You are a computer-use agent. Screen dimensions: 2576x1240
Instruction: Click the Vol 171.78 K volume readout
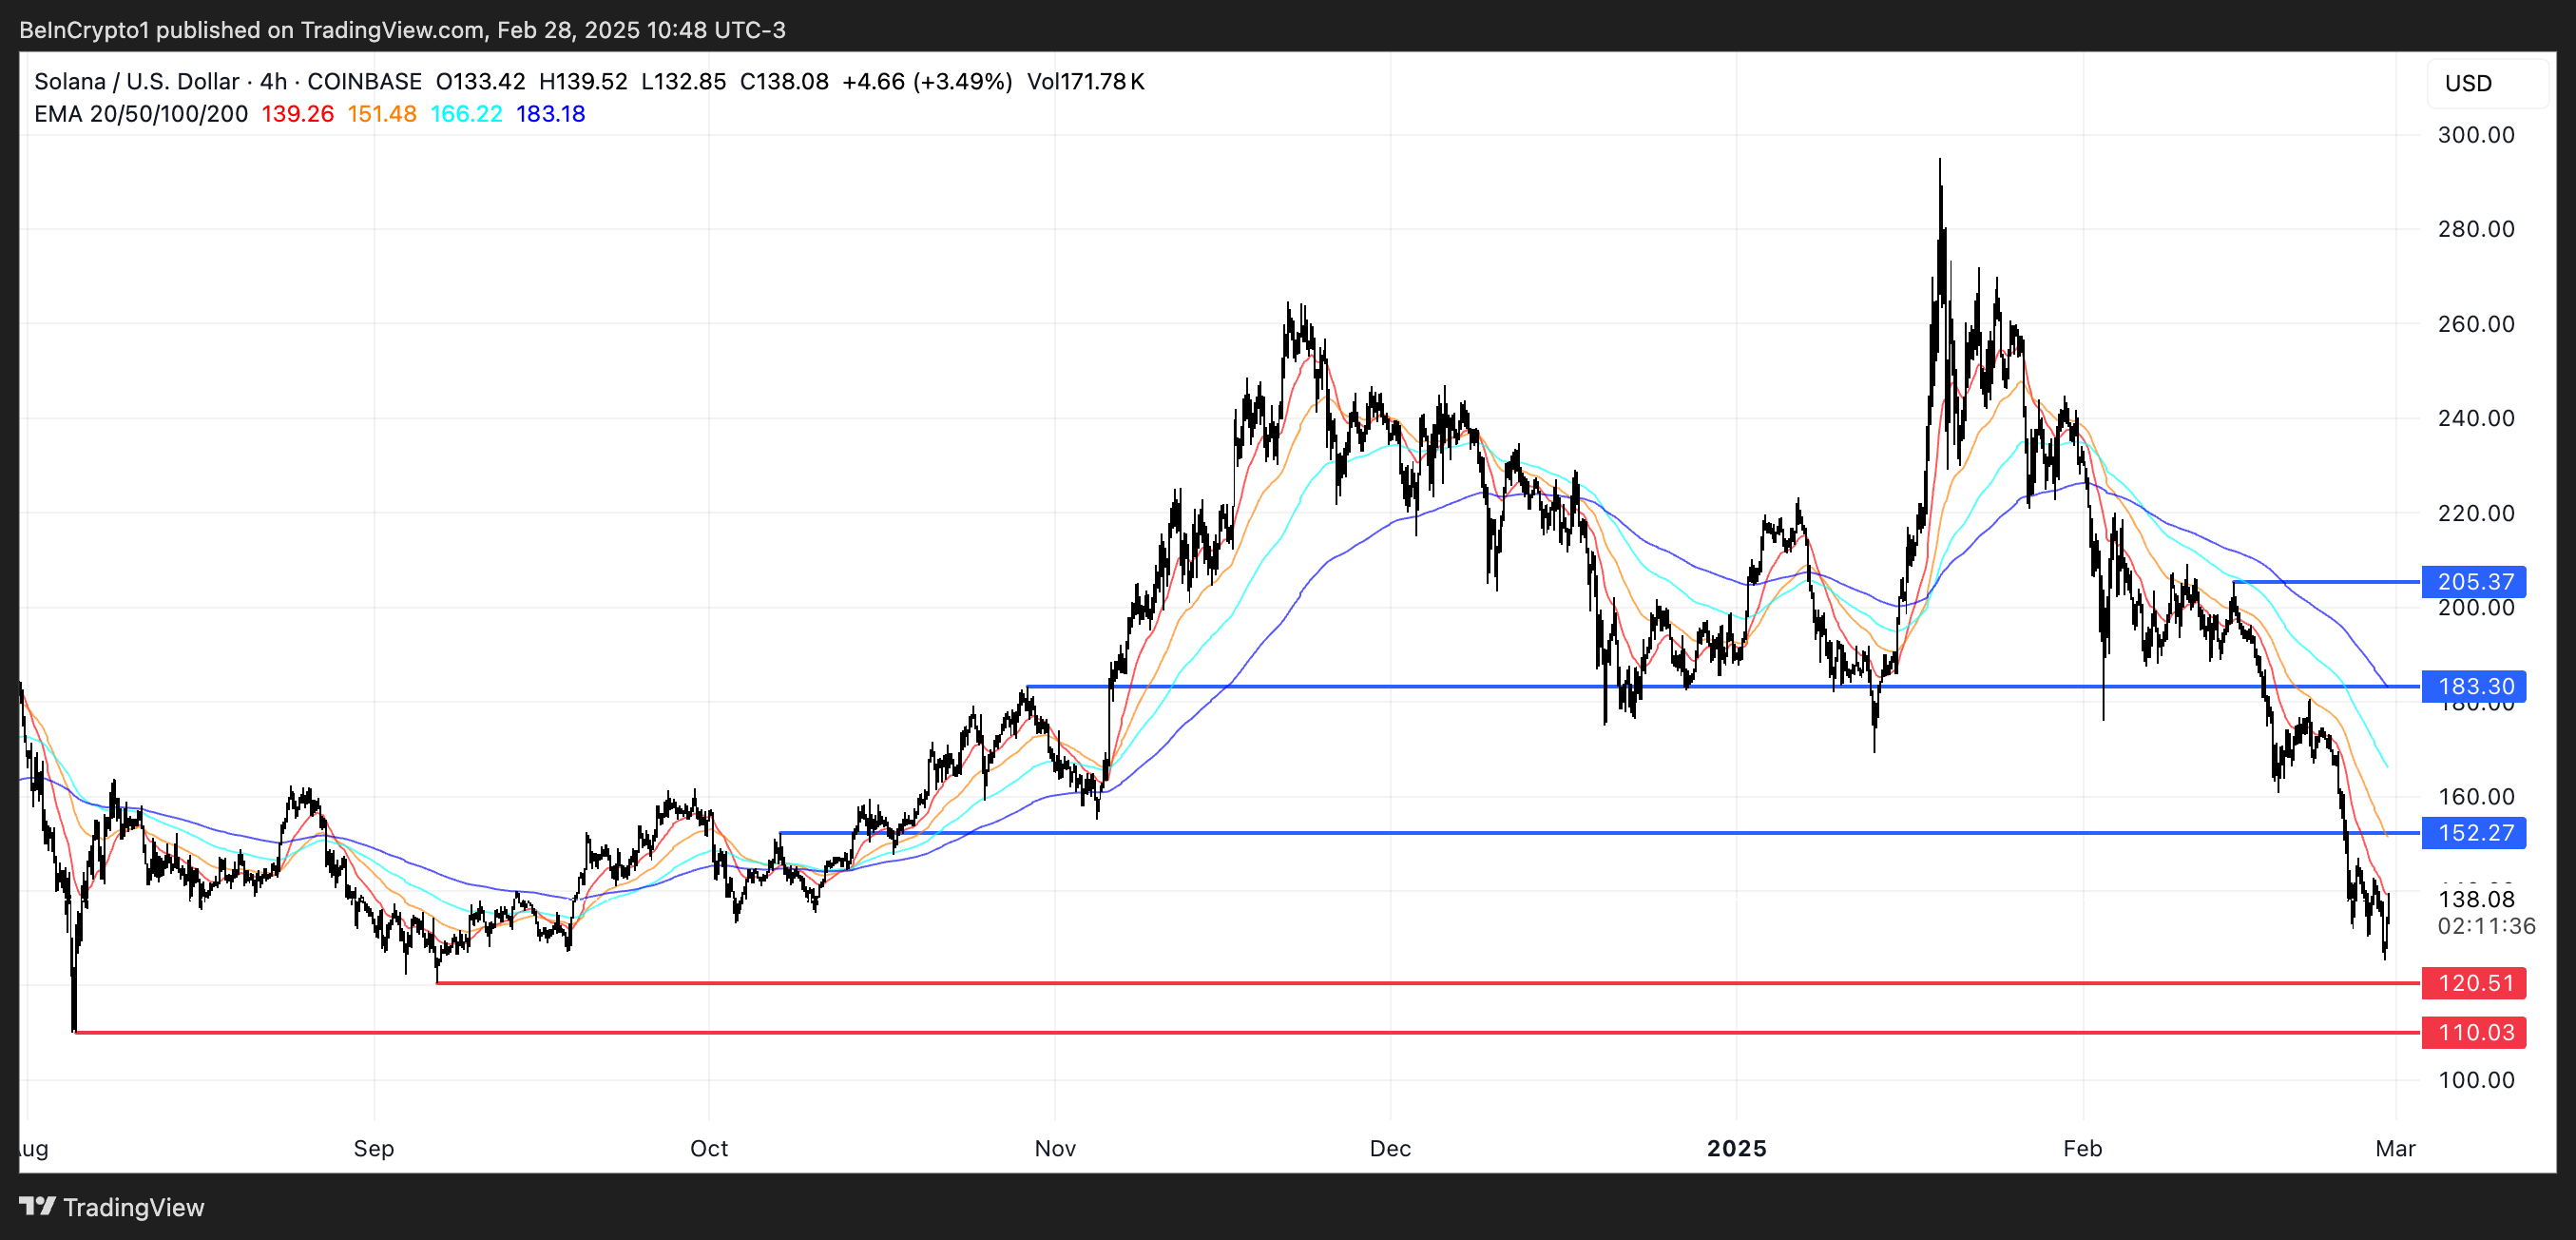[1085, 82]
